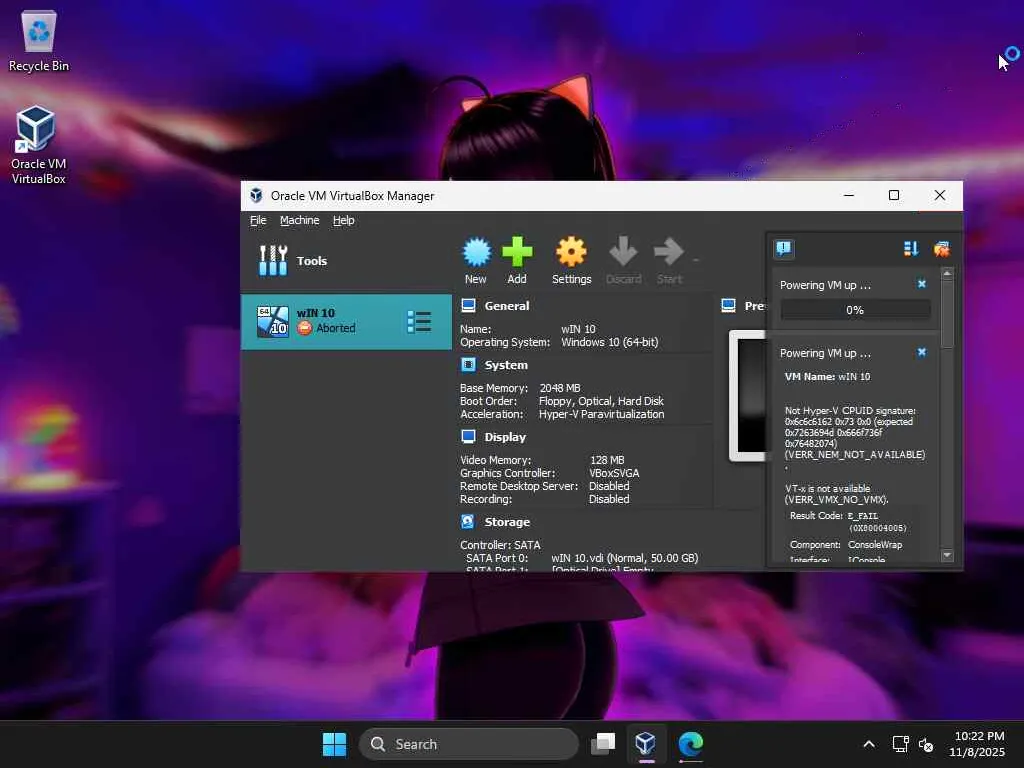
Task: Click the 0% progress bar
Action: 855,310
